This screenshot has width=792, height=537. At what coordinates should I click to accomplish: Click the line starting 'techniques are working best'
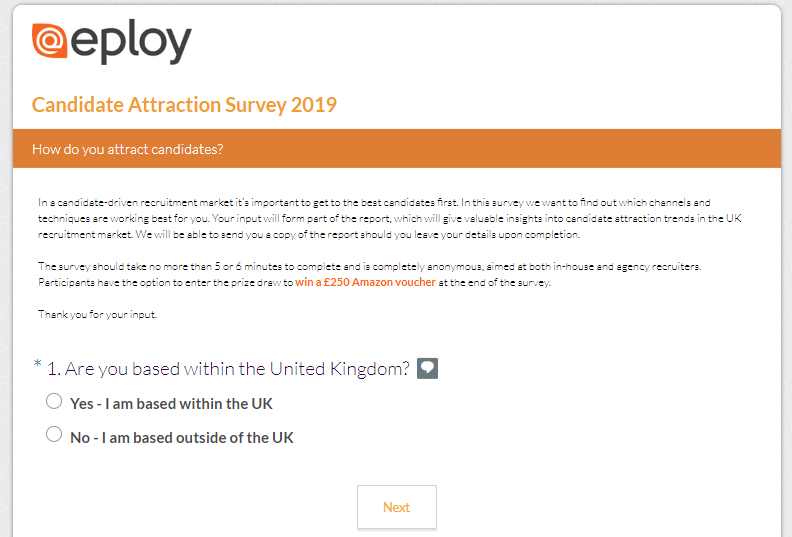coord(390,218)
